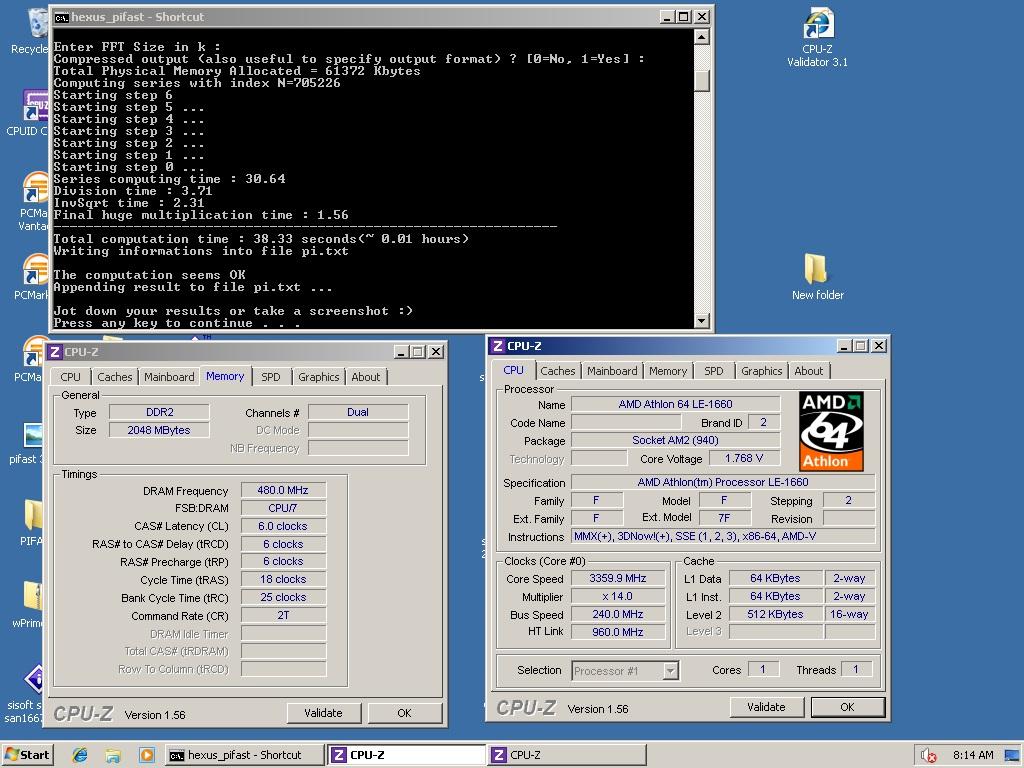Click the Core Speed 3359.9 MHz field
1024x768 pixels.
tap(618, 578)
